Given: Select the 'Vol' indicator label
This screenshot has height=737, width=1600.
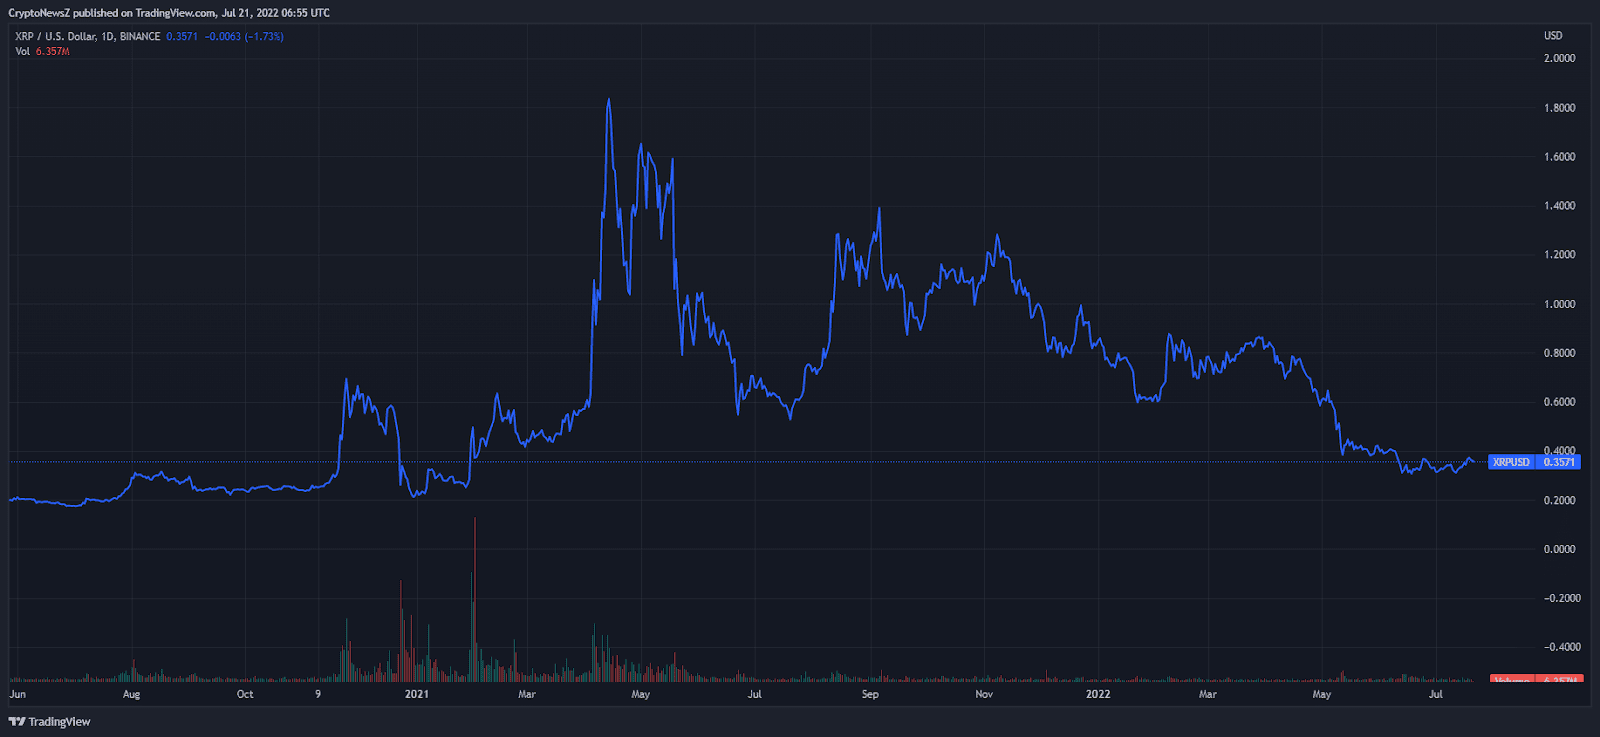Looking at the screenshot, I should pyautogui.click(x=22, y=51).
